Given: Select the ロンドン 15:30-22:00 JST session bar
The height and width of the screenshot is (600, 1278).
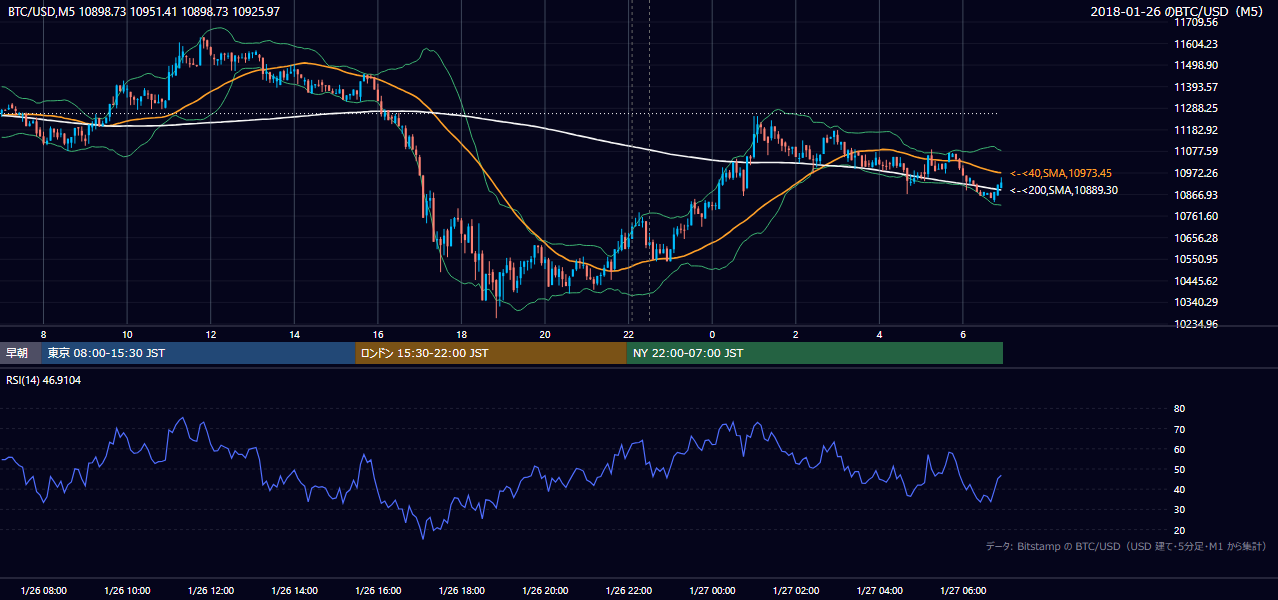Looking at the screenshot, I should pyautogui.click(x=491, y=353).
